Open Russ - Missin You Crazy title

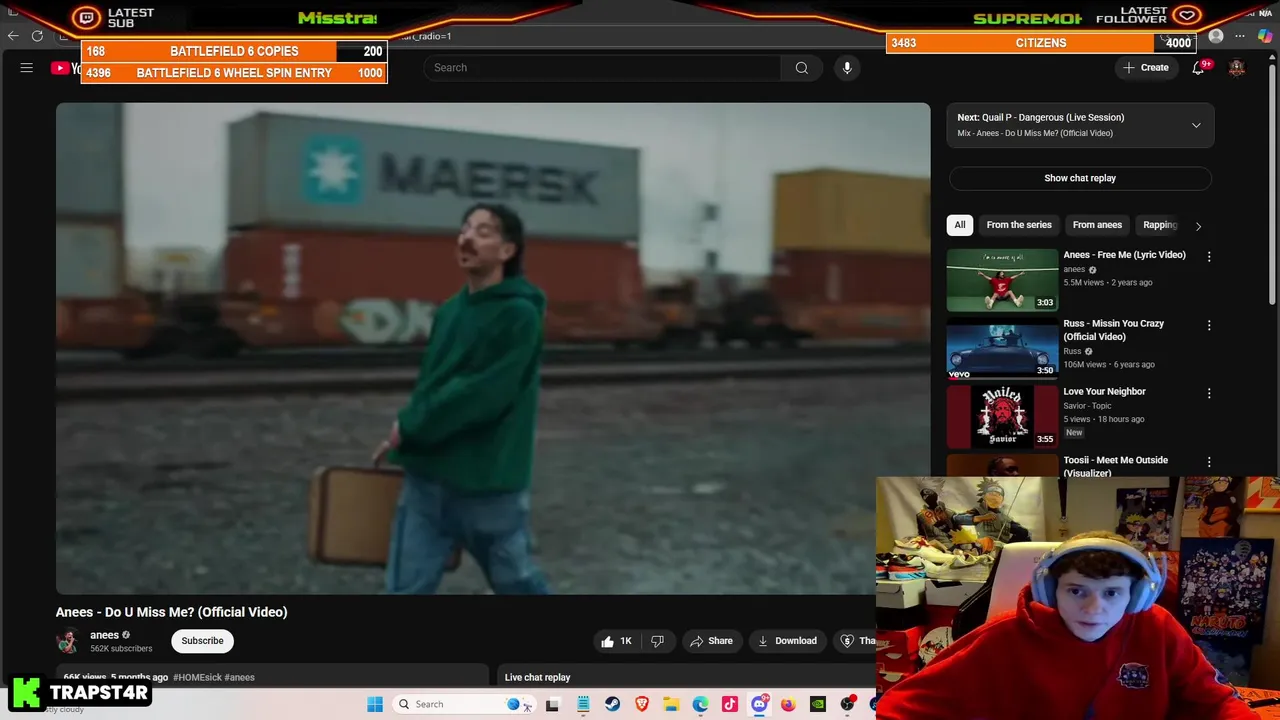click(x=1113, y=330)
